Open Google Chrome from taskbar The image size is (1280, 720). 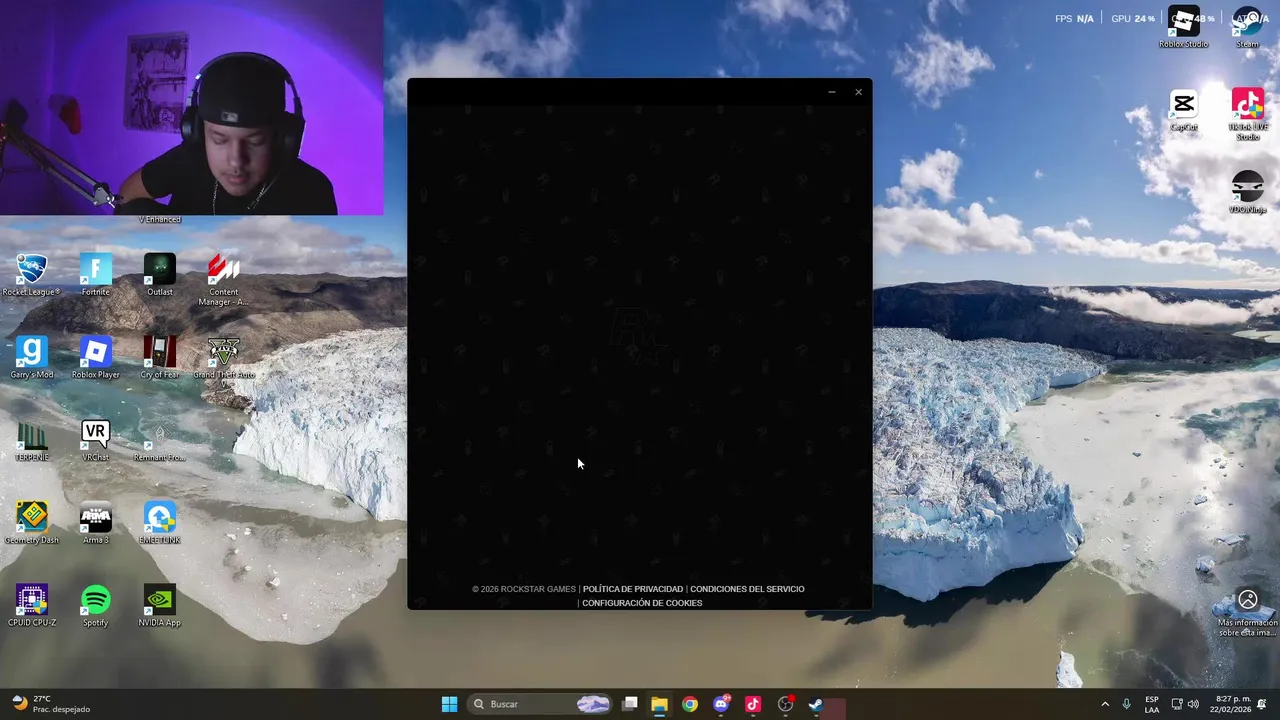click(690, 704)
